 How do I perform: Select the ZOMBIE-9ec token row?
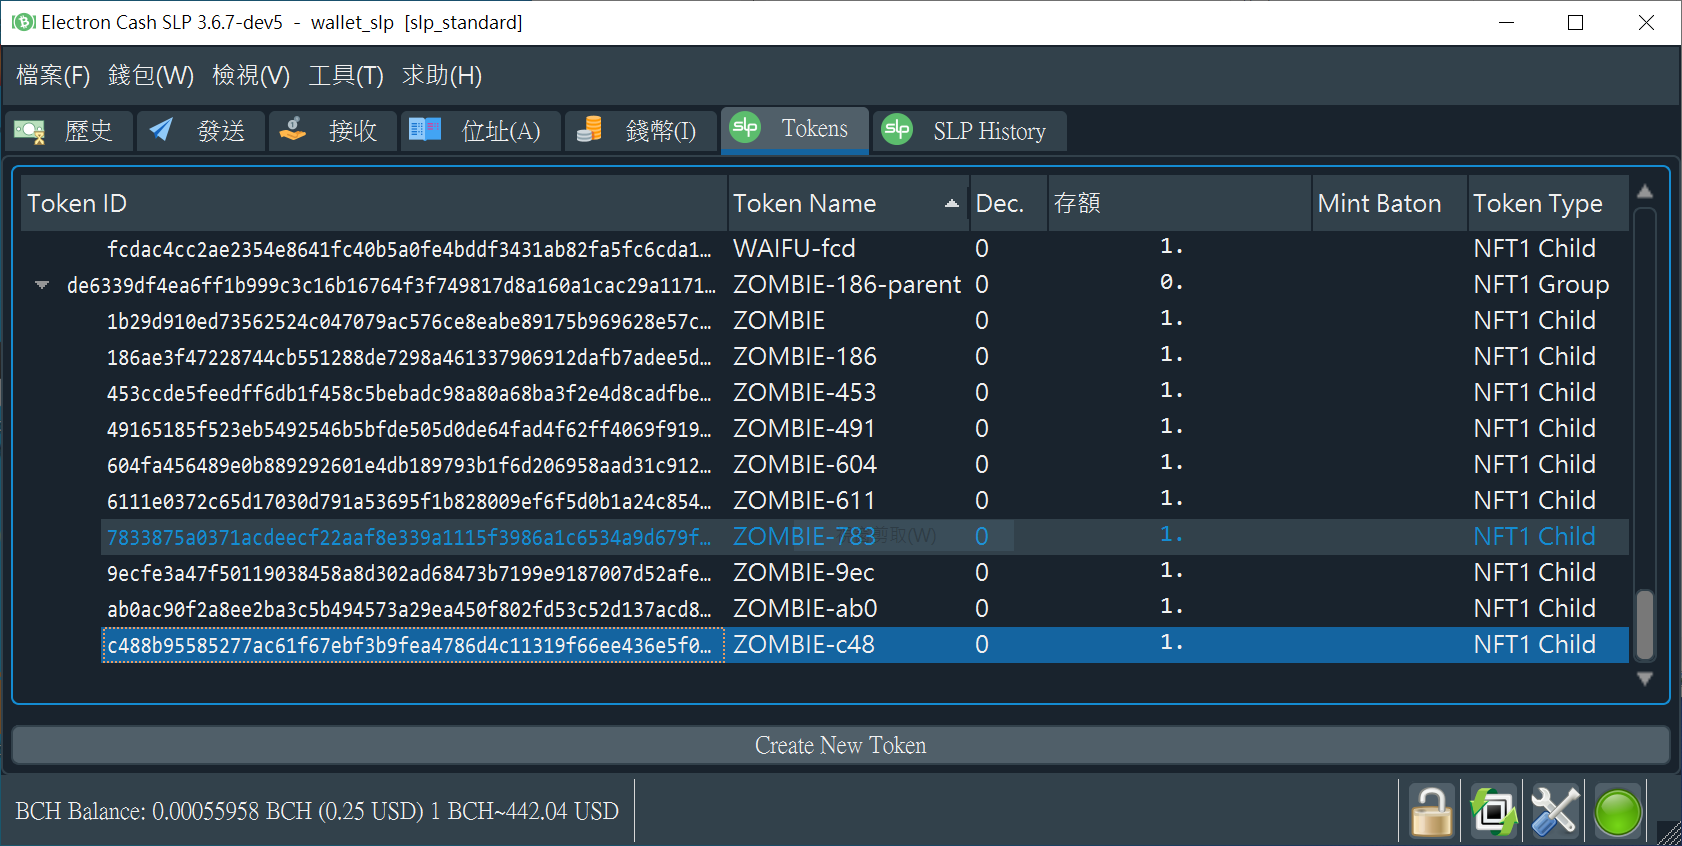(865, 573)
